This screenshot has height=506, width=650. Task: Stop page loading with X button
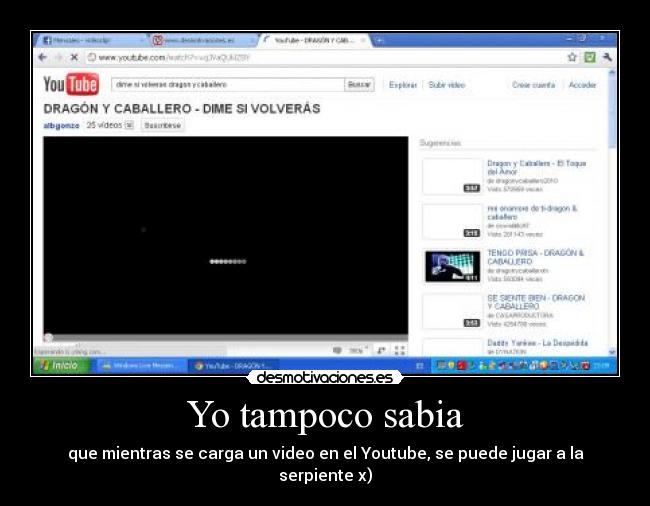74,57
